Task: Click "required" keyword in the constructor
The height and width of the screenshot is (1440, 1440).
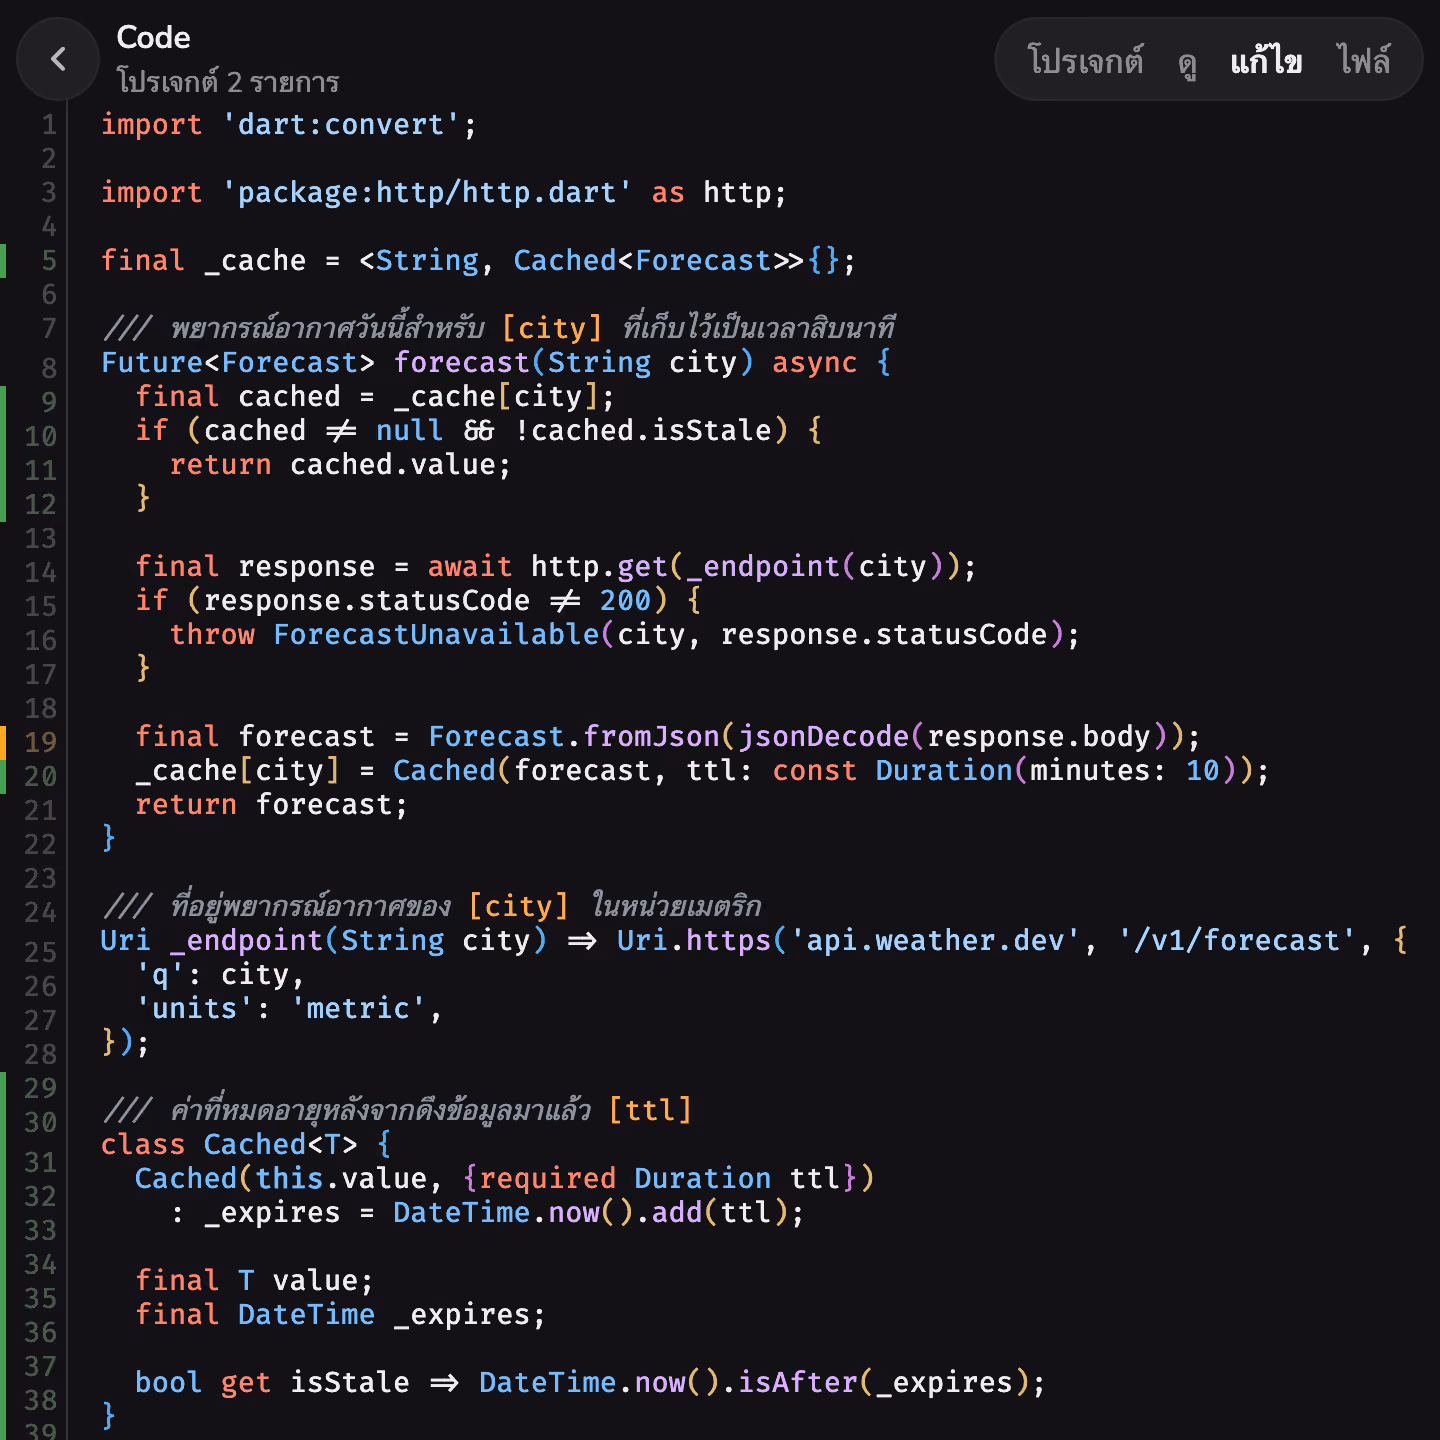Action: 547,1179
